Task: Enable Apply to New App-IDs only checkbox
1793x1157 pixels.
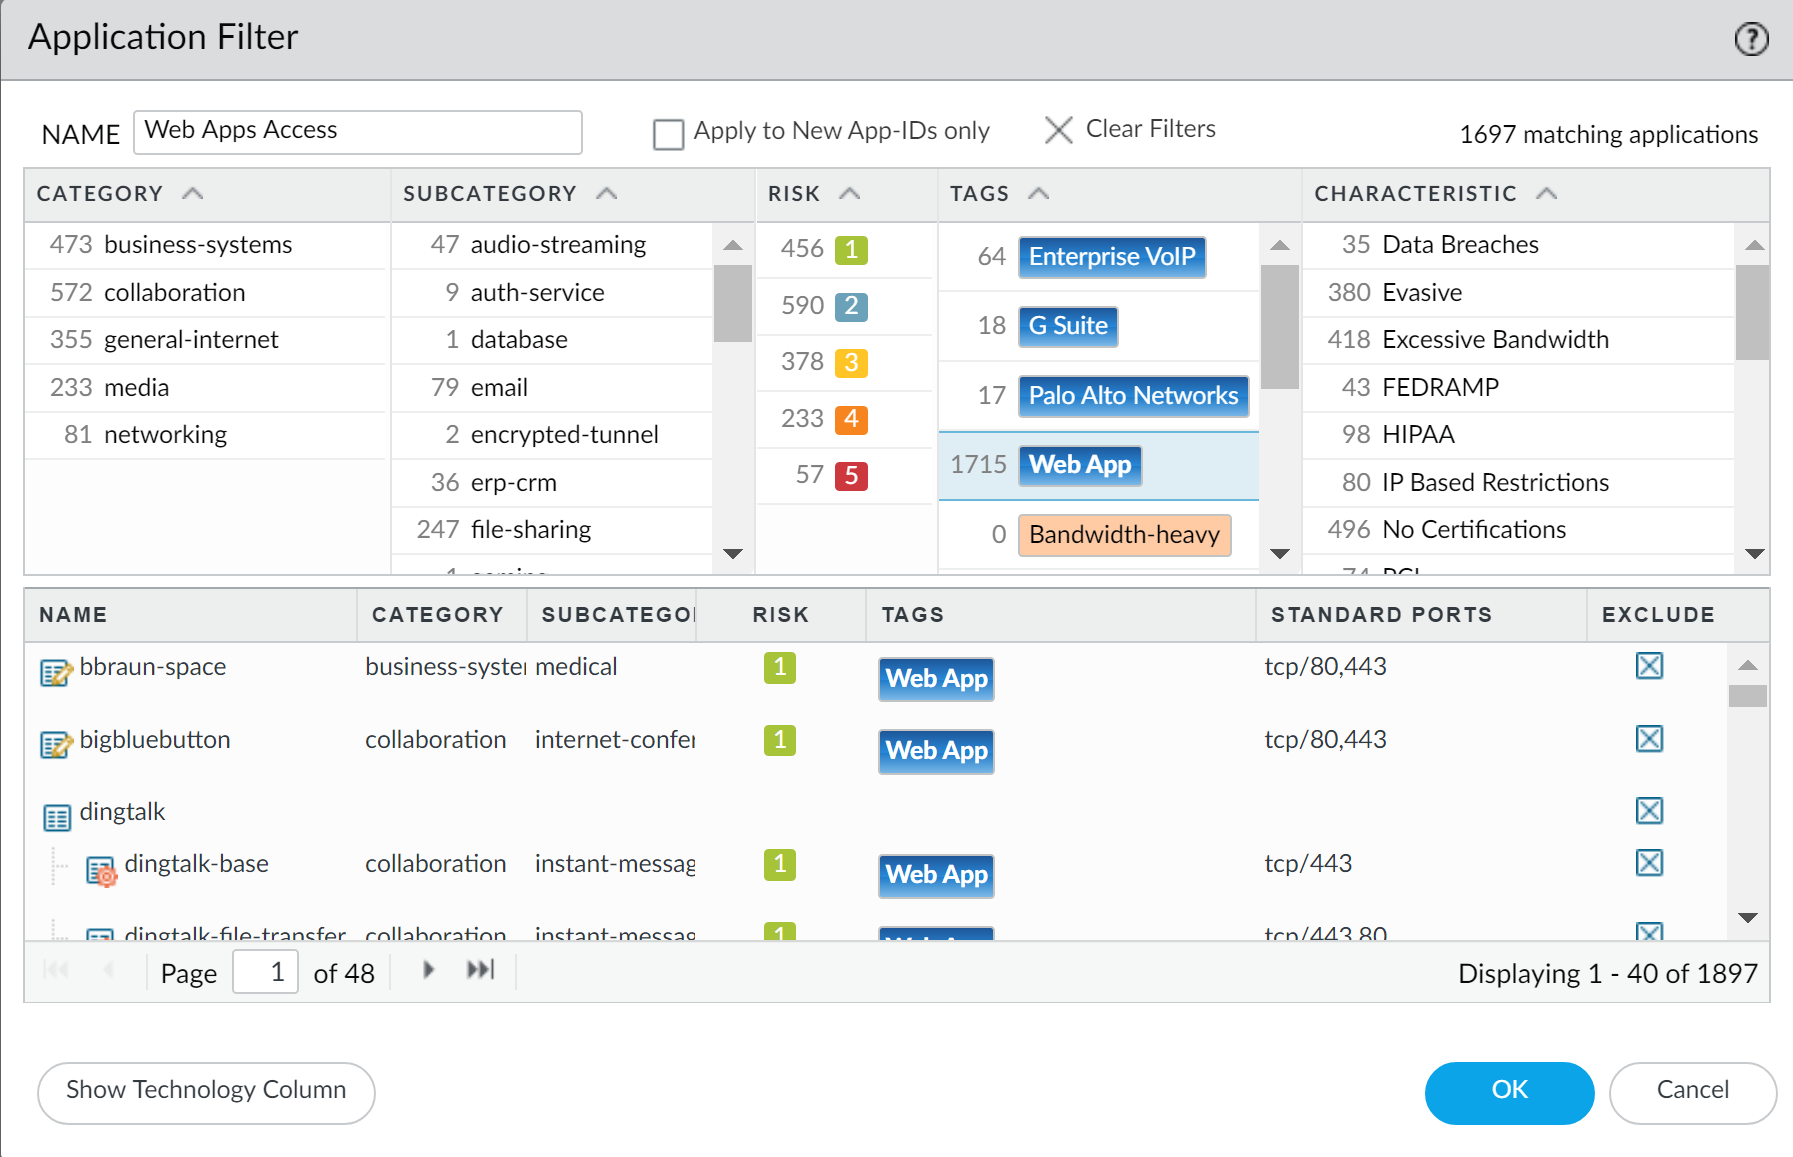Action: click(x=668, y=134)
